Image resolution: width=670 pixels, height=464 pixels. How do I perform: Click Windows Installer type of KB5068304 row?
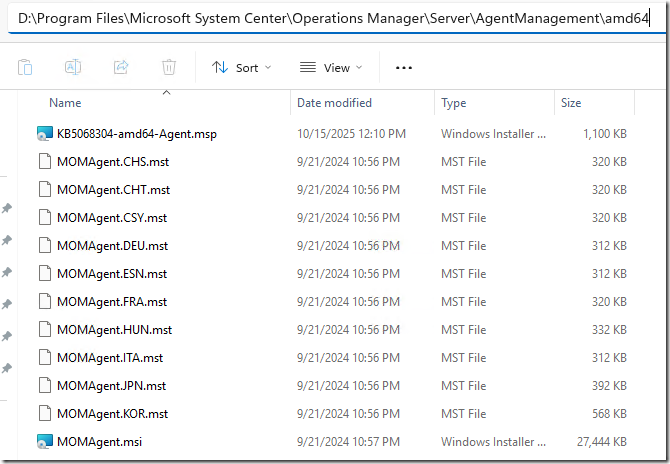494,134
